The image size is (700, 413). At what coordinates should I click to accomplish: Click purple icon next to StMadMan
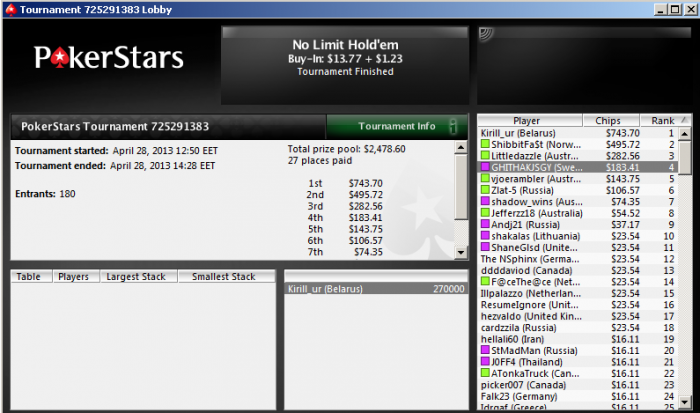click(485, 350)
